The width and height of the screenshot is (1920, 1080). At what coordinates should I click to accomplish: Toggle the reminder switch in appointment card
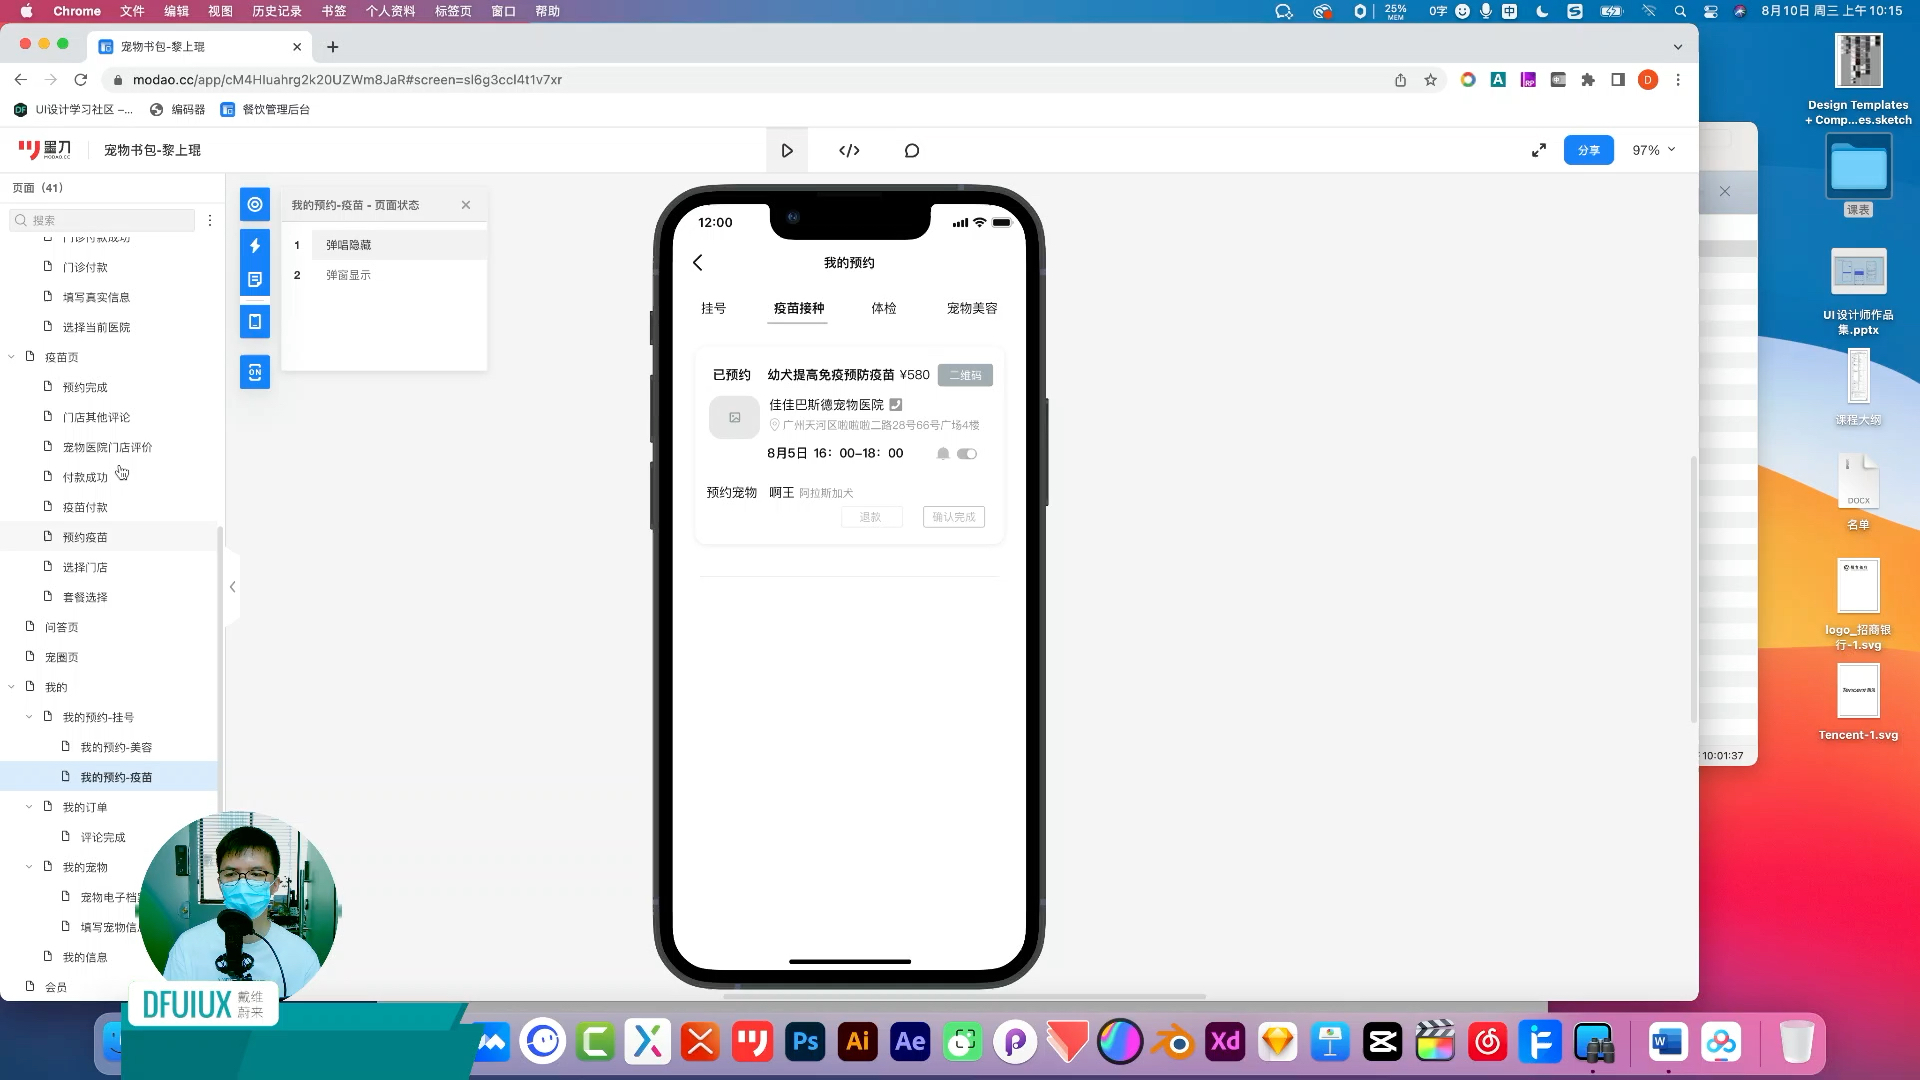(x=967, y=454)
